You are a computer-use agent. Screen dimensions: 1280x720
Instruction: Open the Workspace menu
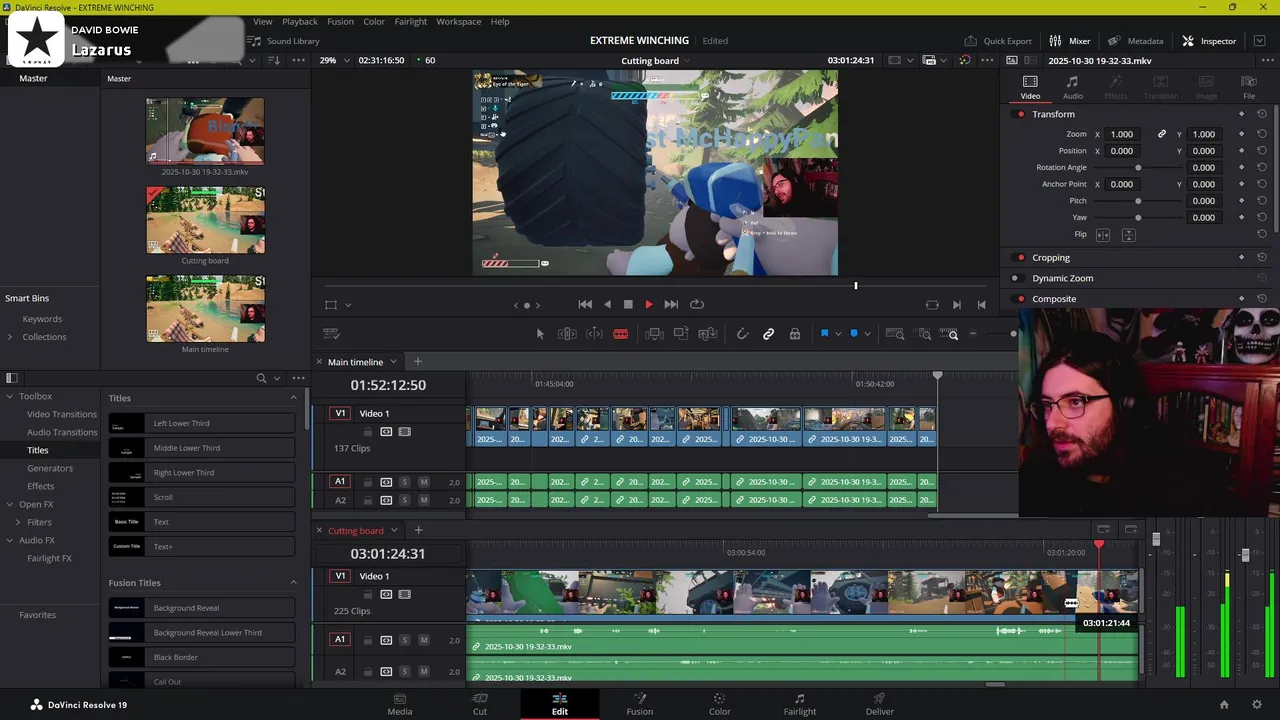pos(458,21)
